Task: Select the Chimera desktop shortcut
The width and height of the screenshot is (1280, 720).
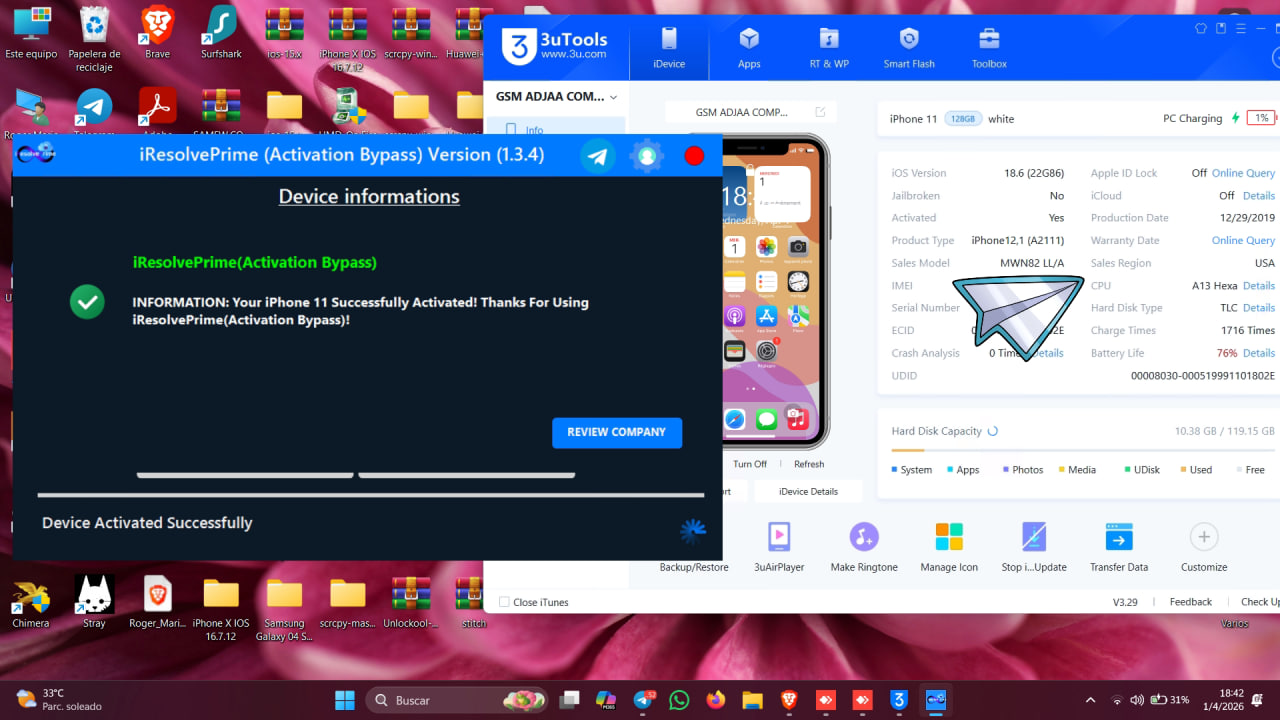Action: pyautogui.click(x=31, y=602)
